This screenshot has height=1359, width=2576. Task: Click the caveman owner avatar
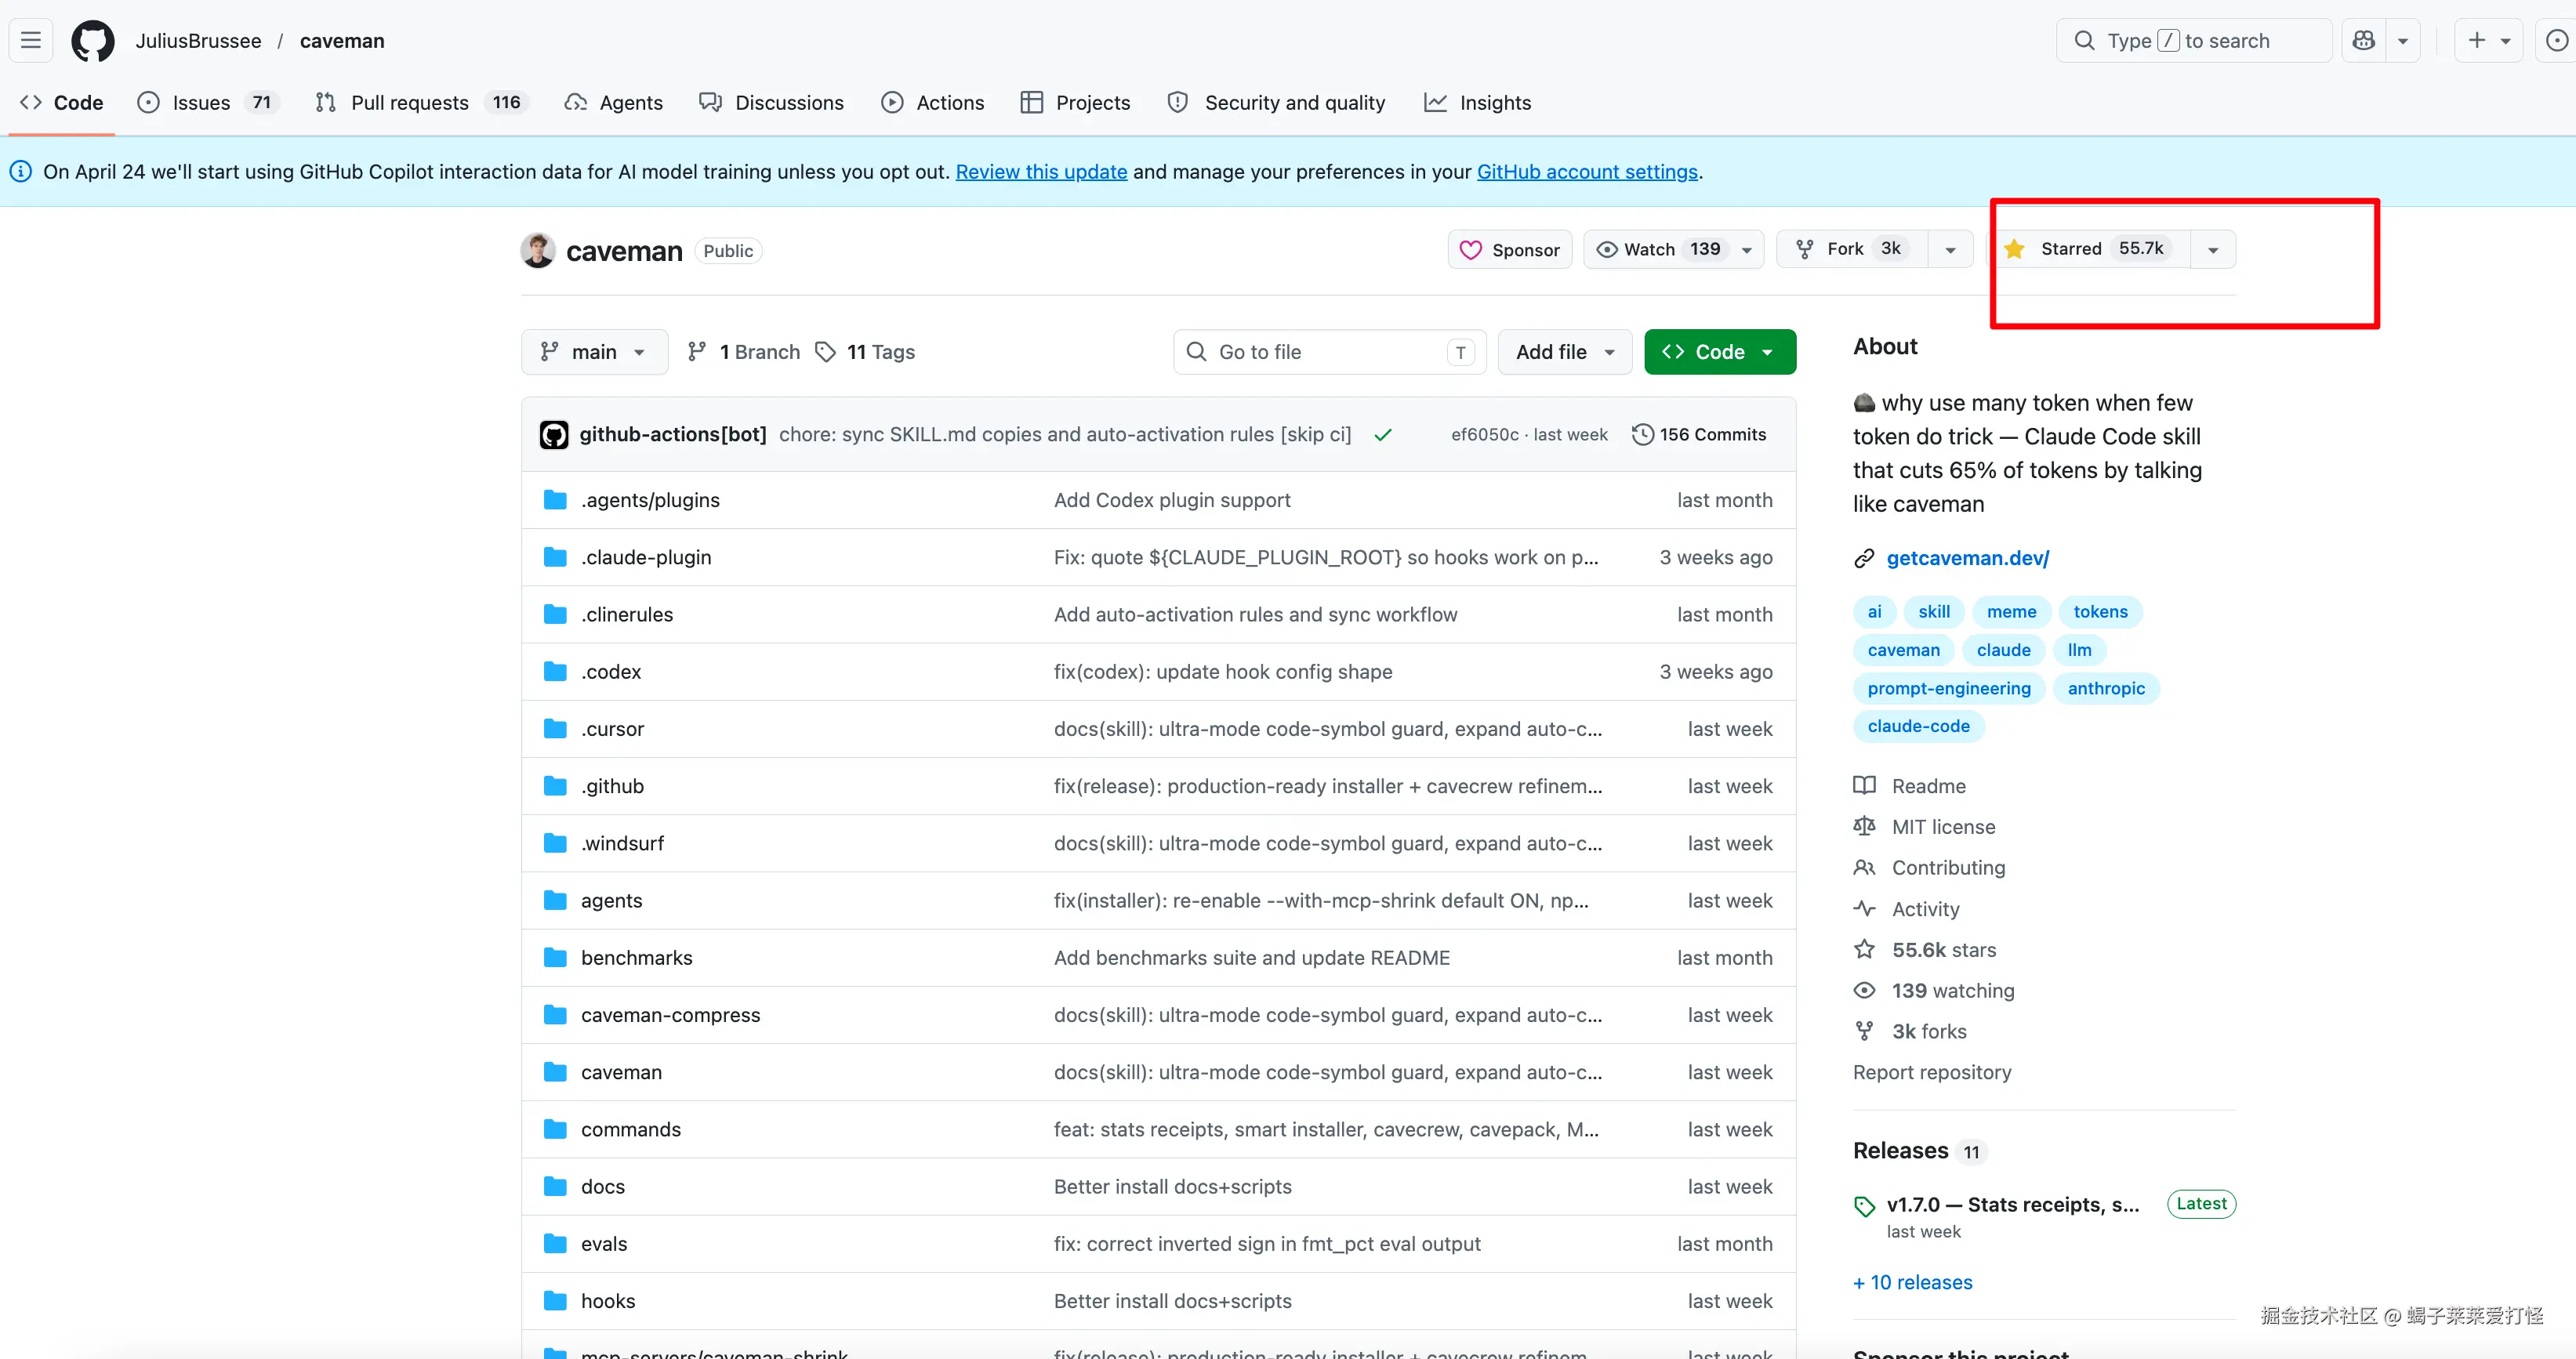(x=538, y=251)
